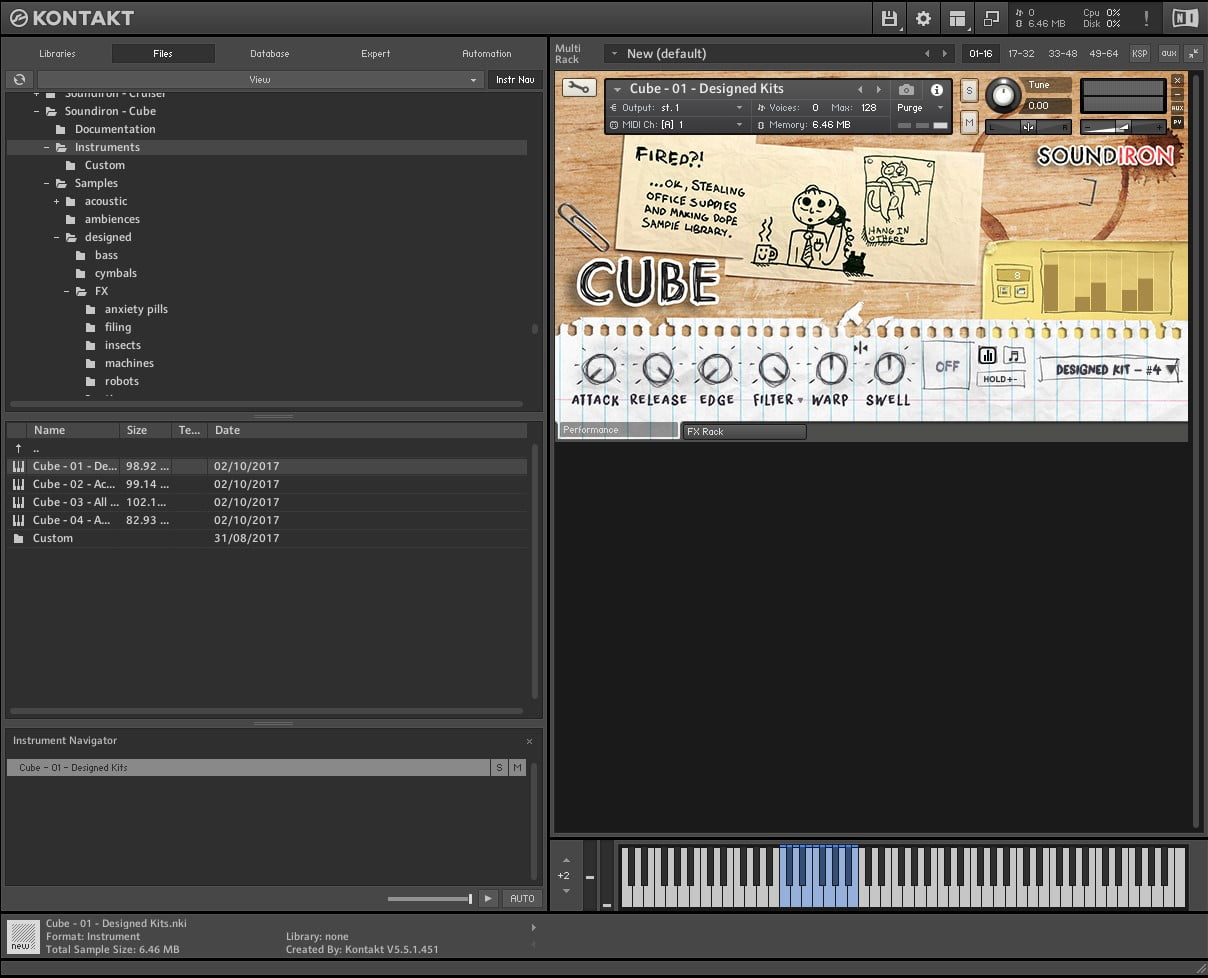Show rack page 17-32

coord(1021,53)
